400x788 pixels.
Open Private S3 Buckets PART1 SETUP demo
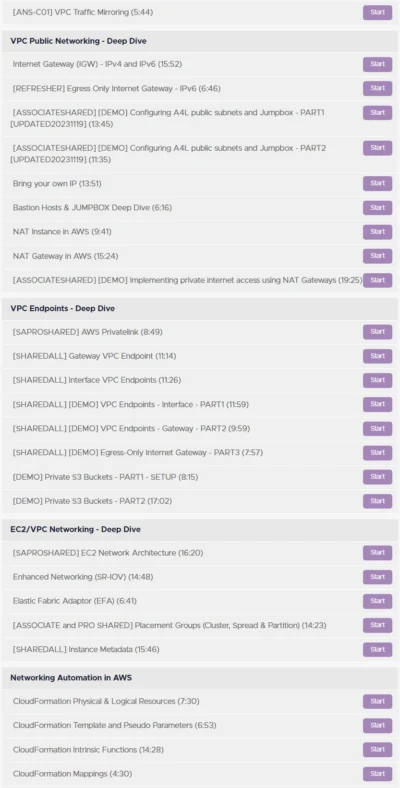(105, 477)
